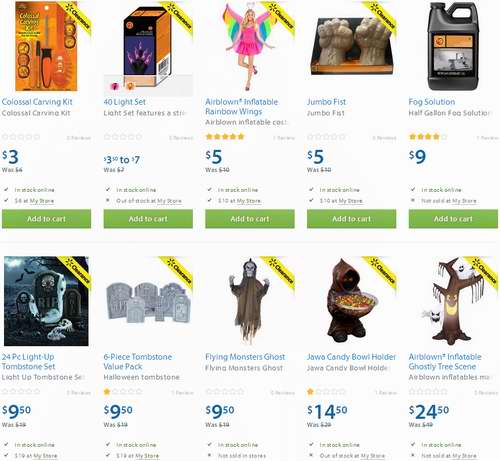Open the 24 Pc Light-Up Tombstone Set link
Screen dimensions: 500x461
[28, 362]
